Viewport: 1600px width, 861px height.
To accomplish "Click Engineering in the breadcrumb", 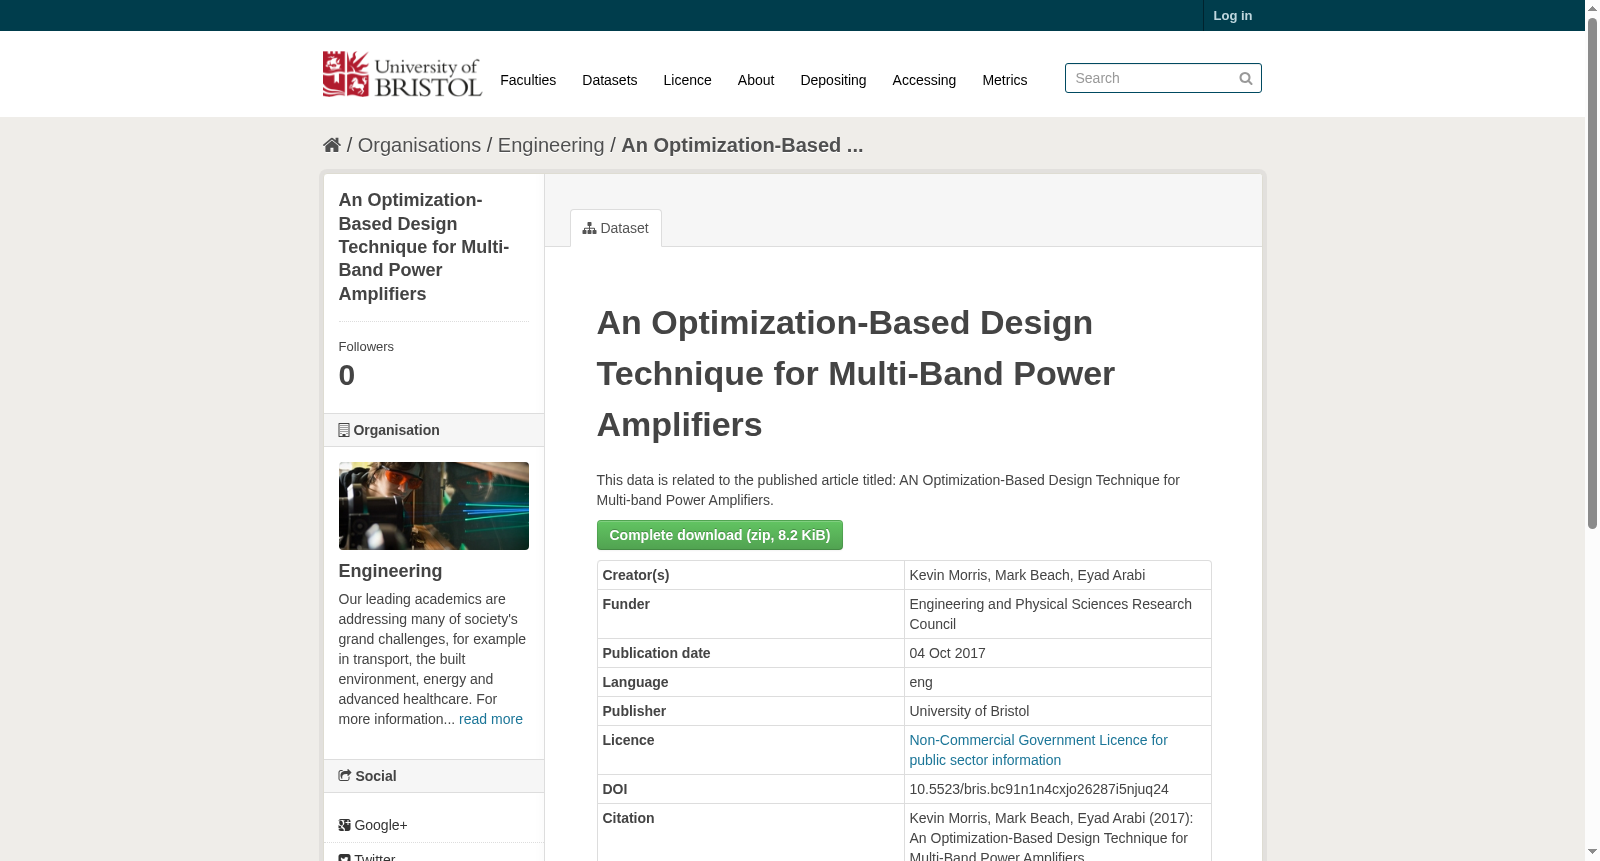I will (x=551, y=145).
